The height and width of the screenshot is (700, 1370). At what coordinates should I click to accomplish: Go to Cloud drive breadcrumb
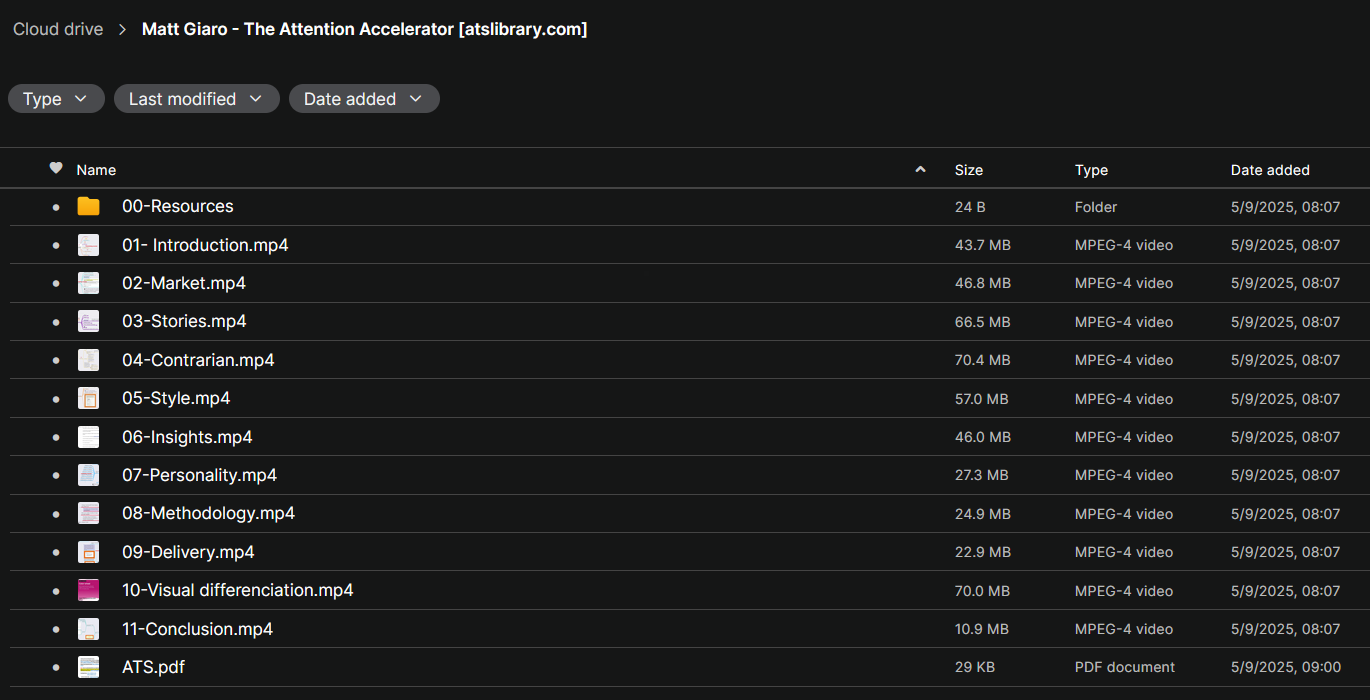click(x=58, y=29)
